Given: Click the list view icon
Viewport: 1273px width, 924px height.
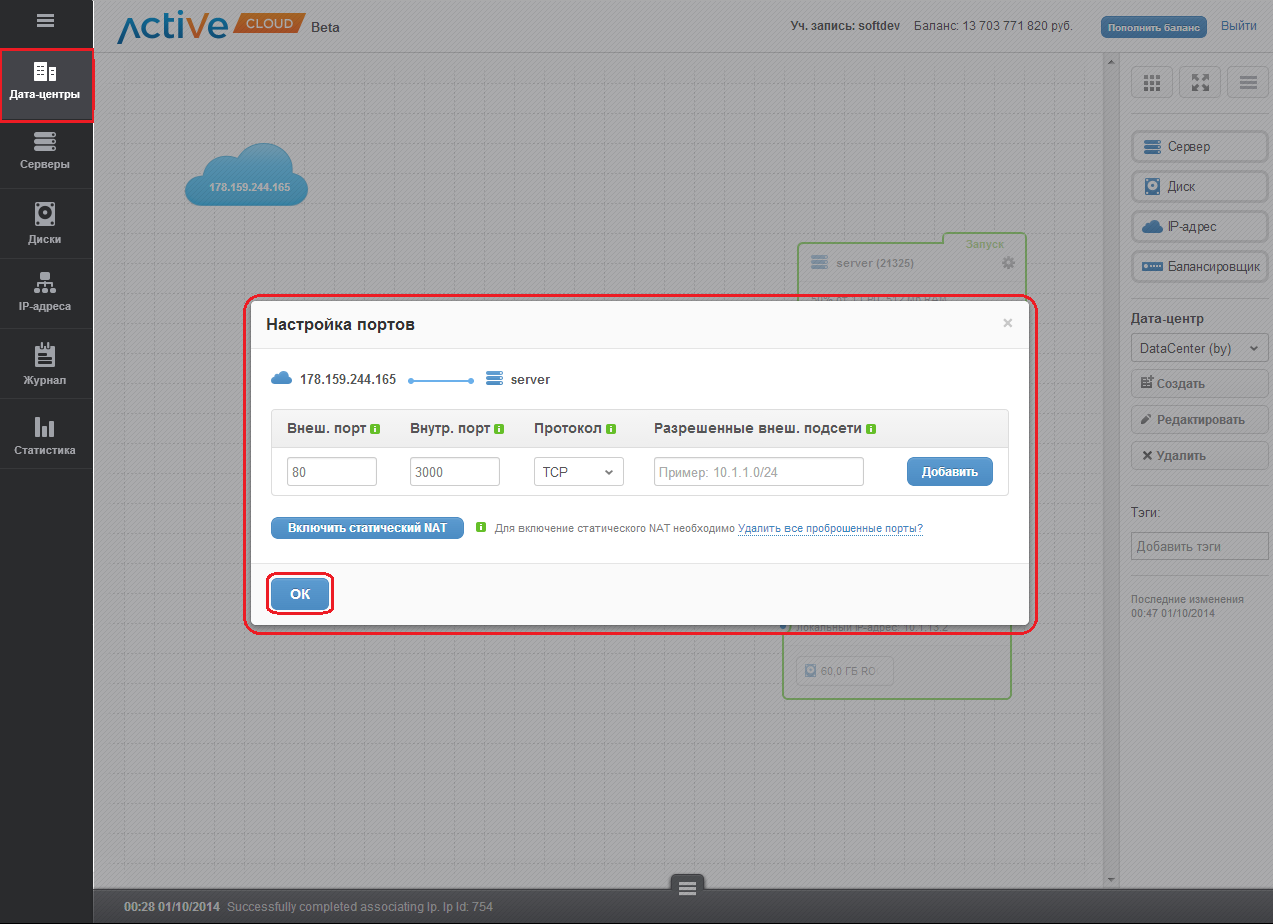Looking at the screenshot, I should tap(1247, 83).
